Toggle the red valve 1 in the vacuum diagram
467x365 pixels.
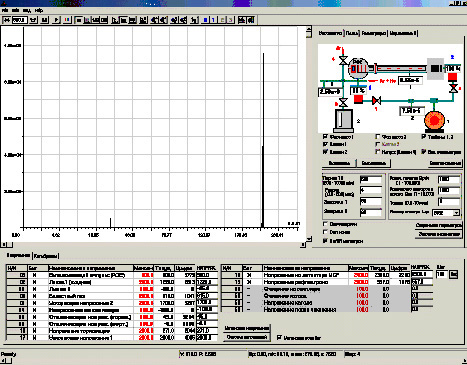(376, 100)
